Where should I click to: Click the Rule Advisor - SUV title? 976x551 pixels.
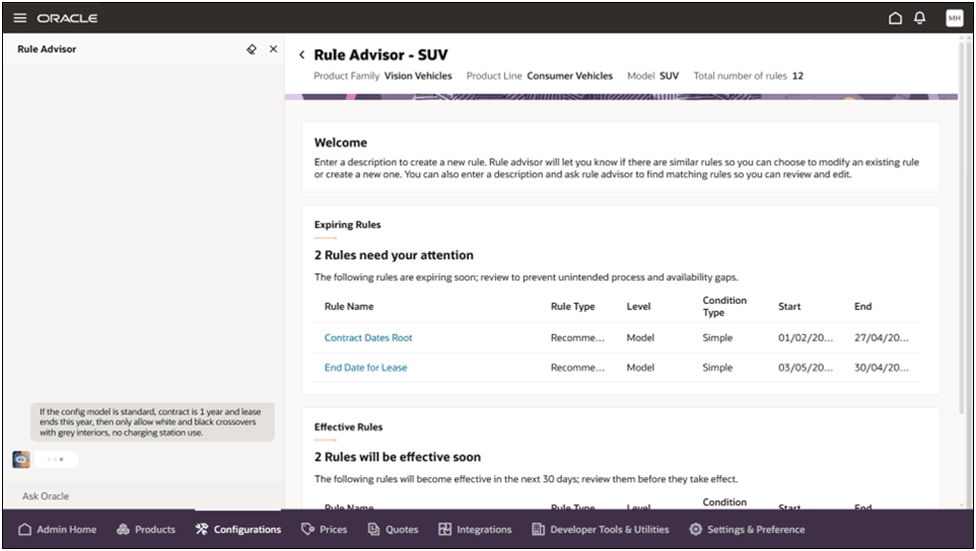tap(381, 55)
